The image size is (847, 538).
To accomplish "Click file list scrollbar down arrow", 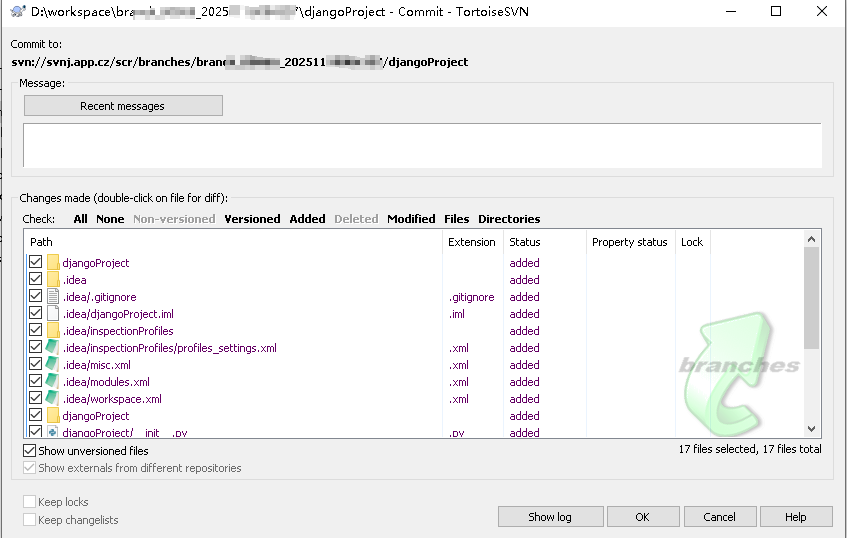I will pyautogui.click(x=811, y=429).
